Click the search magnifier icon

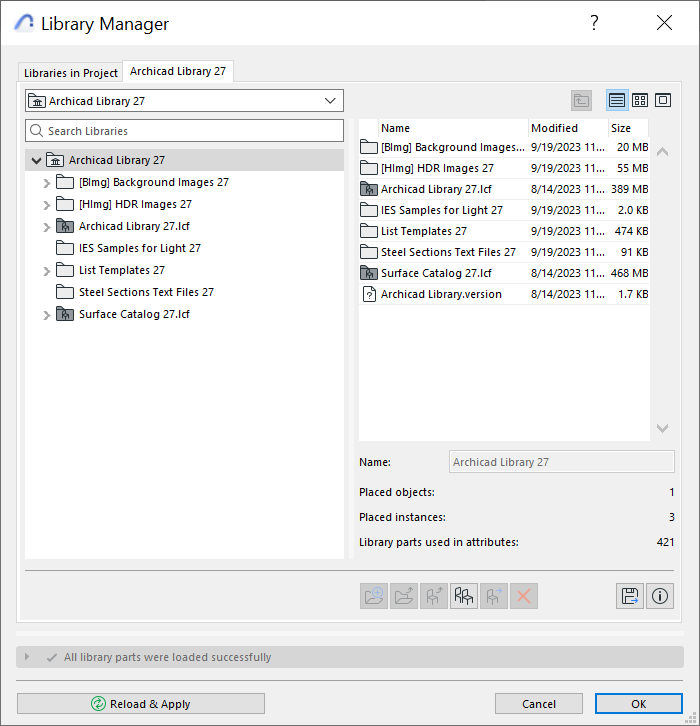point(36,131)
